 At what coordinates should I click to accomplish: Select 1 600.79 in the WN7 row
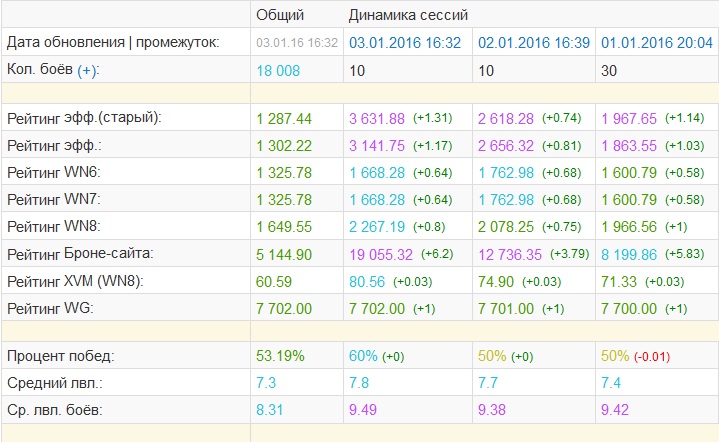tap(629, 200)
